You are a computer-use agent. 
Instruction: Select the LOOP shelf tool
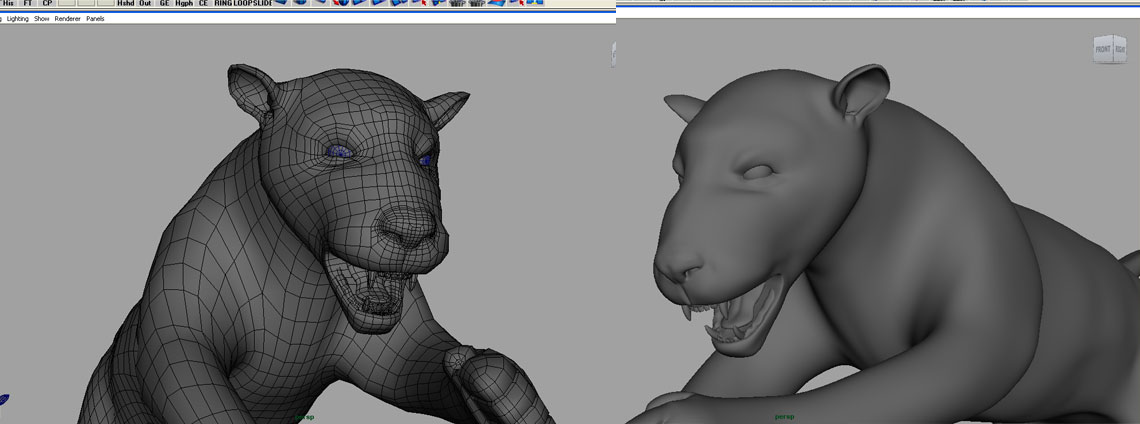[x=243, y=3]
